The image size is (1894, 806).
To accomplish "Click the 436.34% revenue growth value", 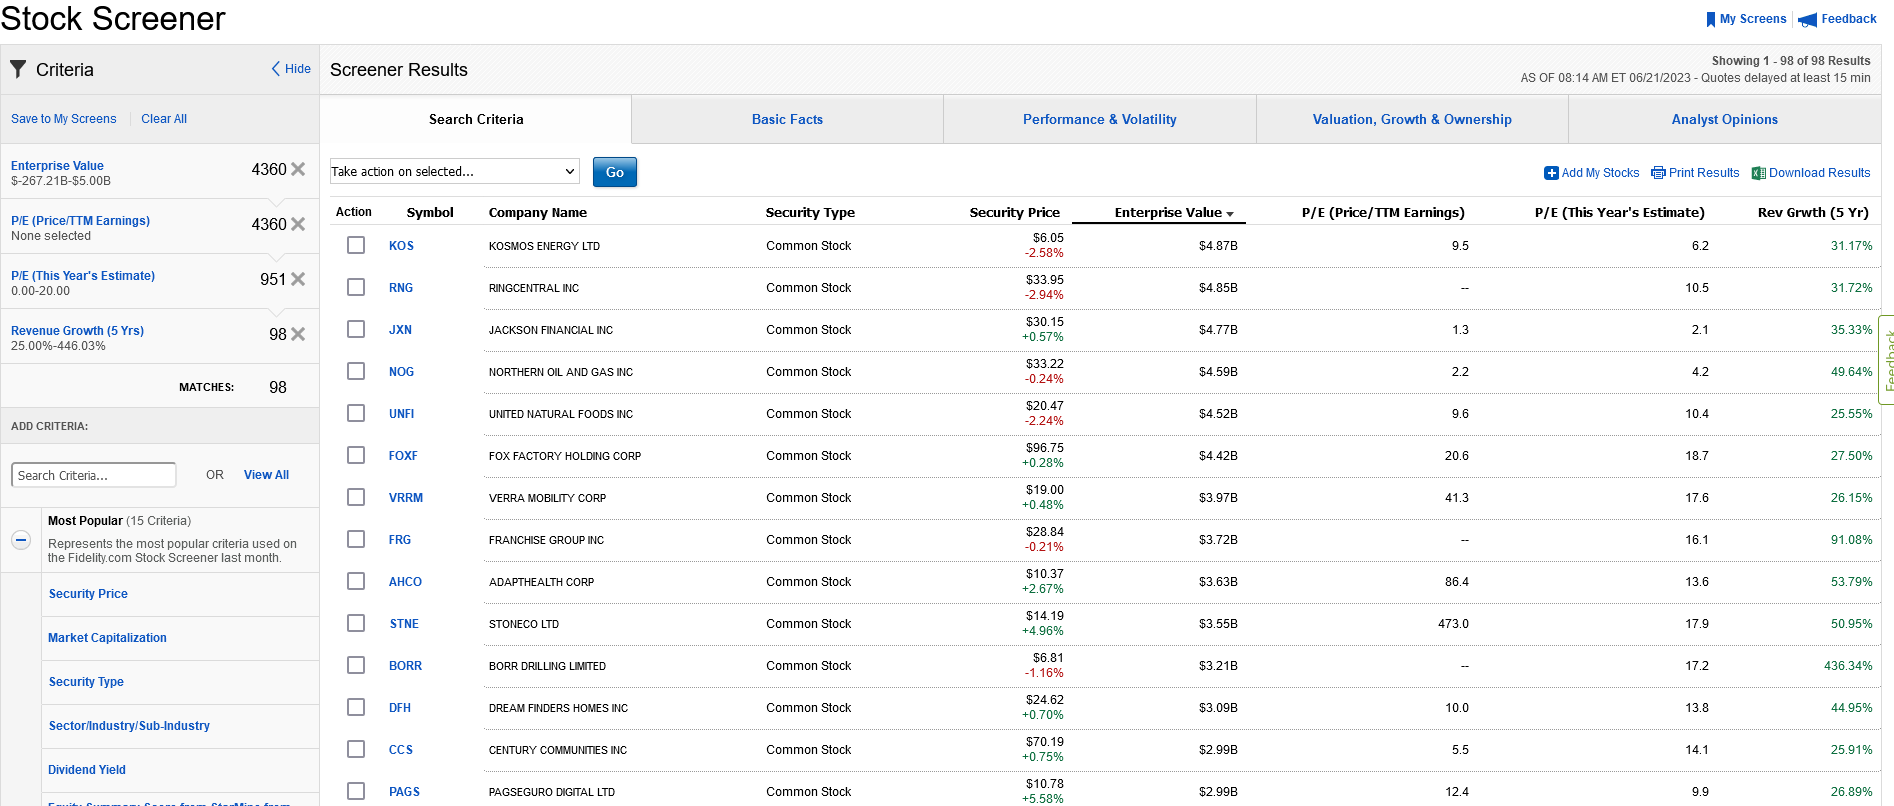I will point(1848,666).
